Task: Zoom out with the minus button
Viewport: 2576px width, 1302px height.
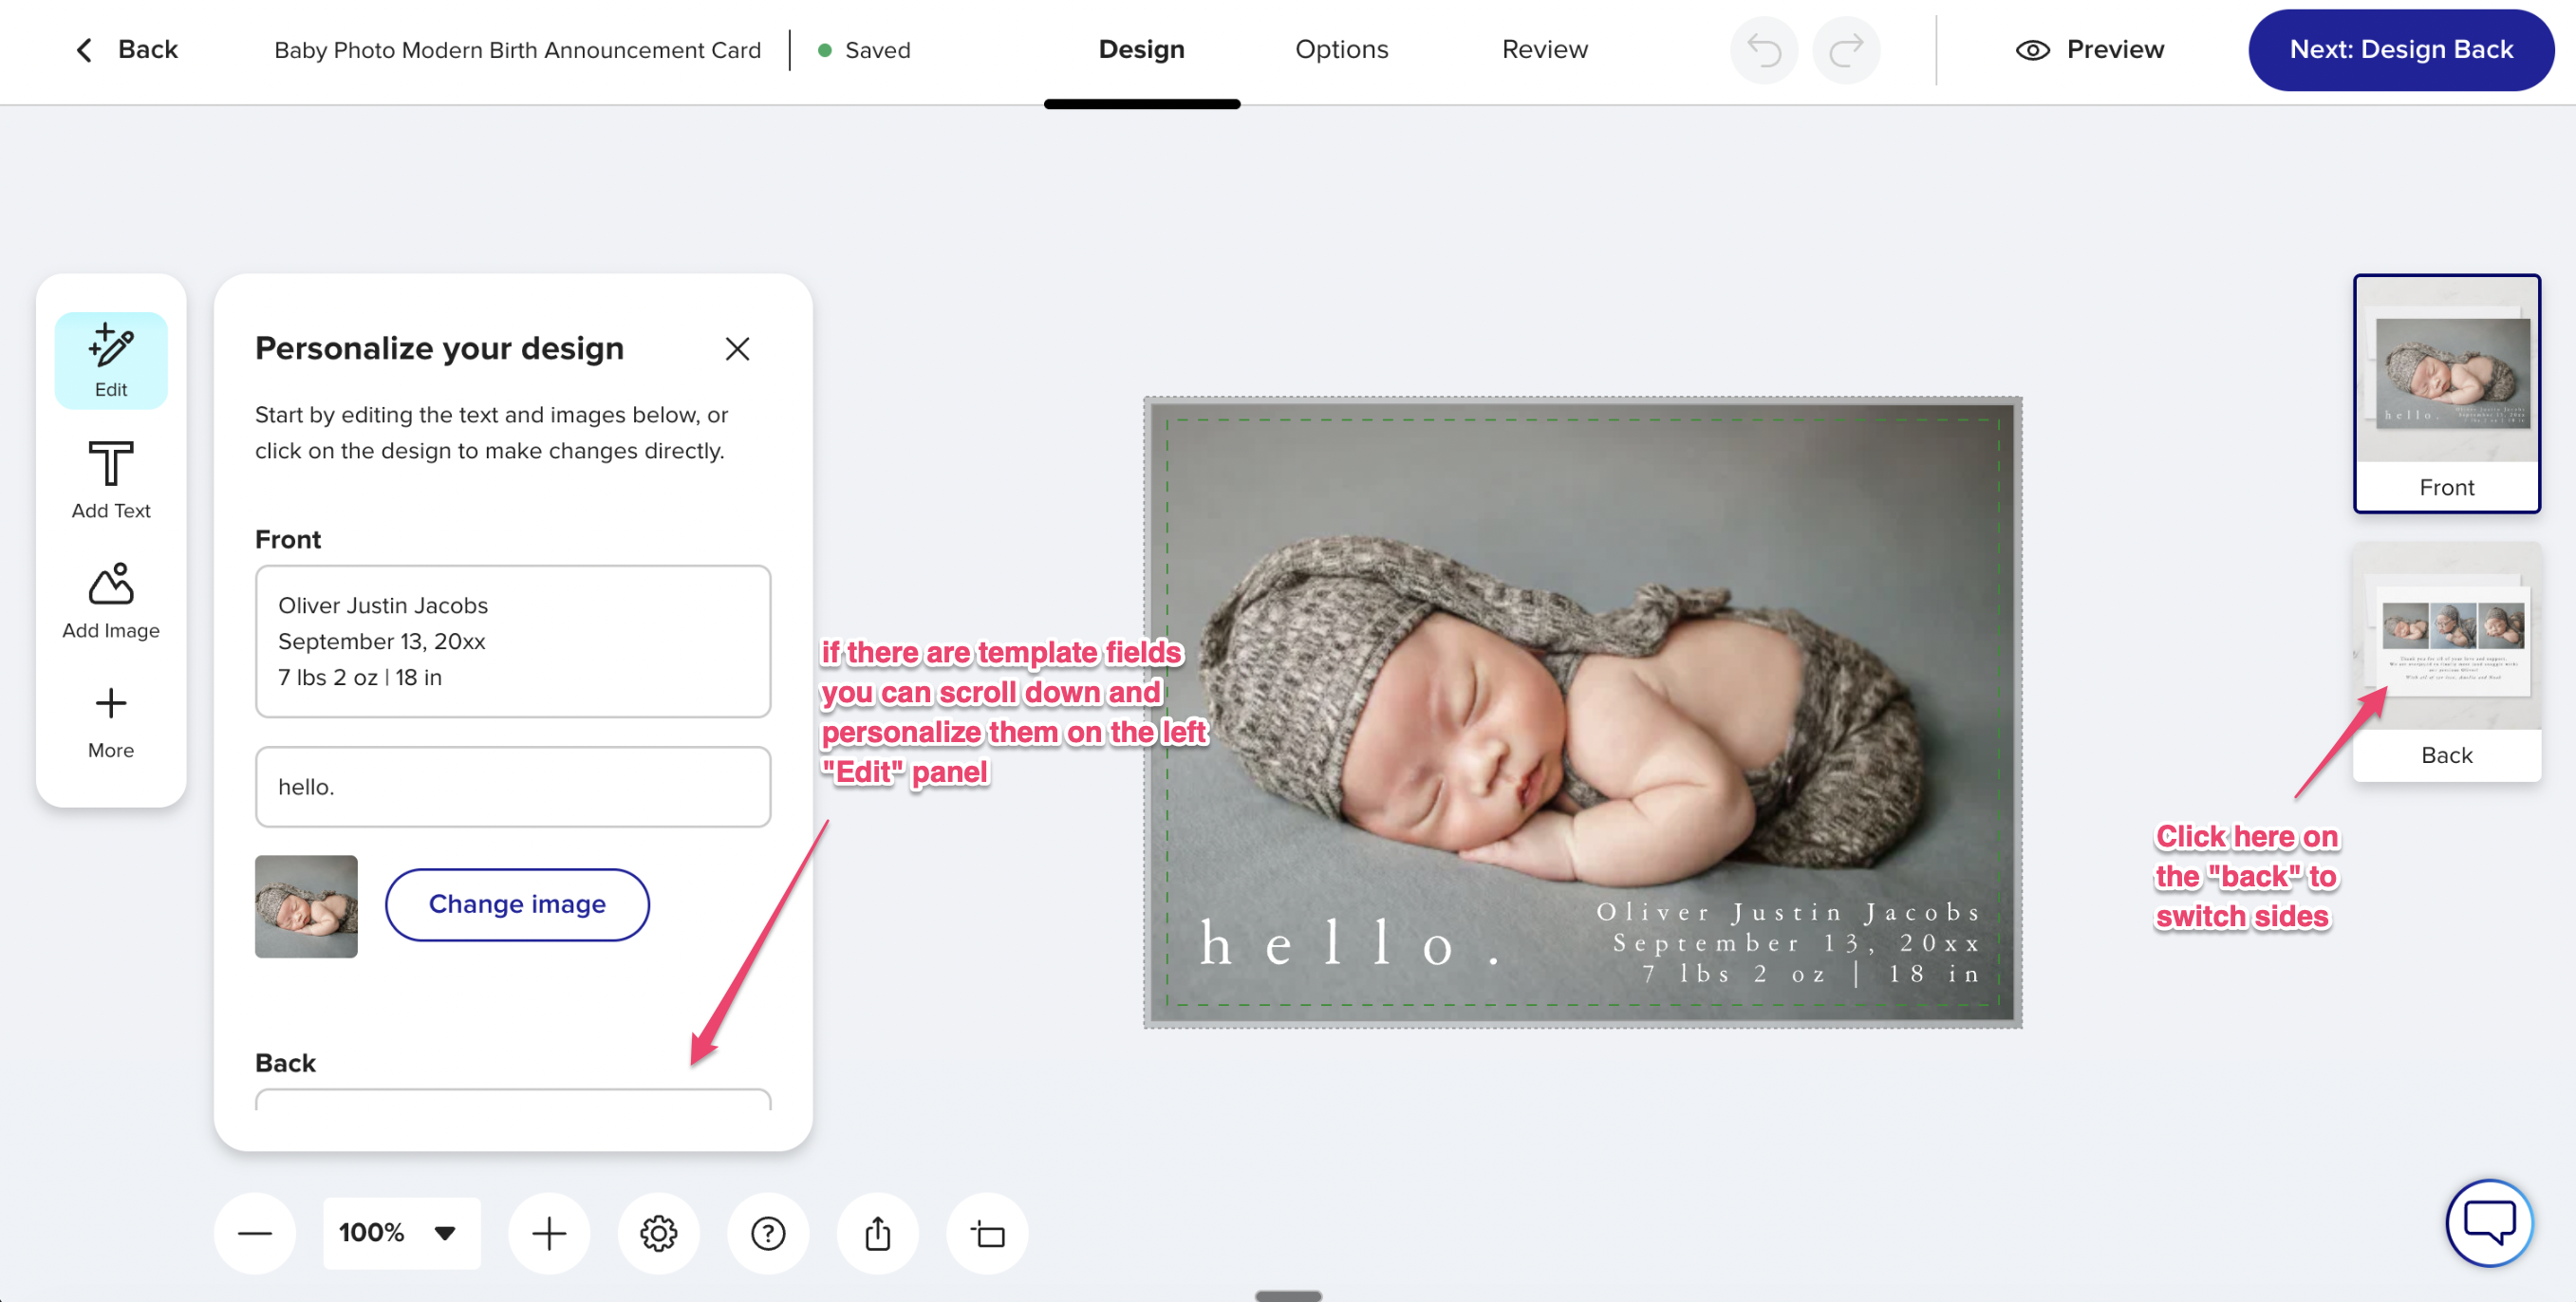Action: [255, 1233]
